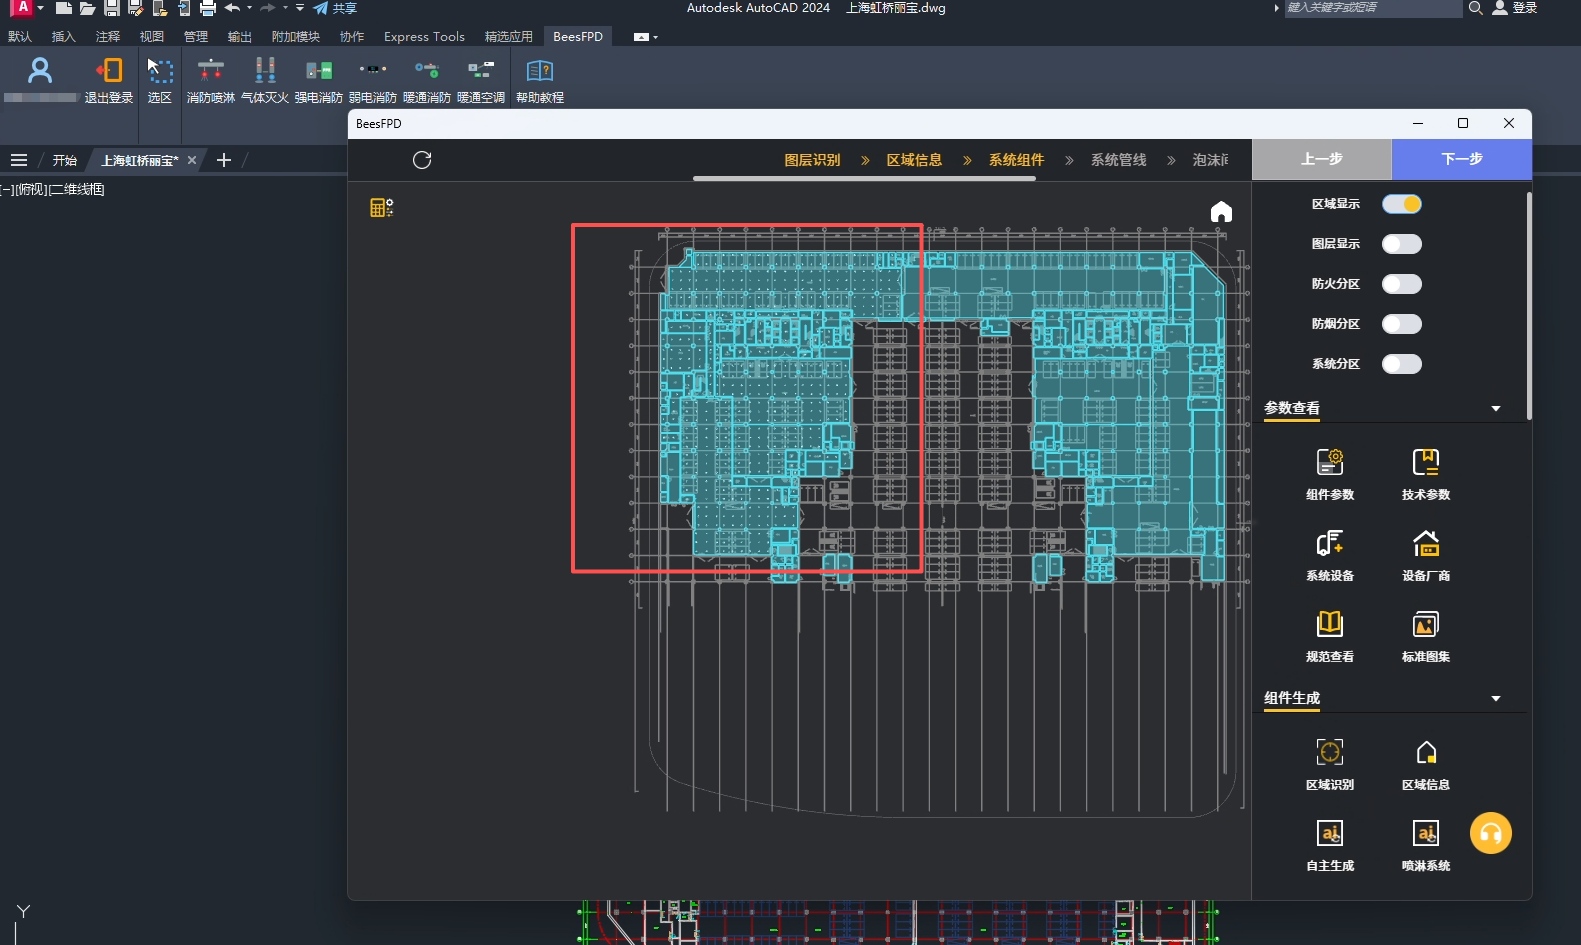1581x945 pixels.
Task: Turn off the 区域显示 switch
Action: 1401,204
